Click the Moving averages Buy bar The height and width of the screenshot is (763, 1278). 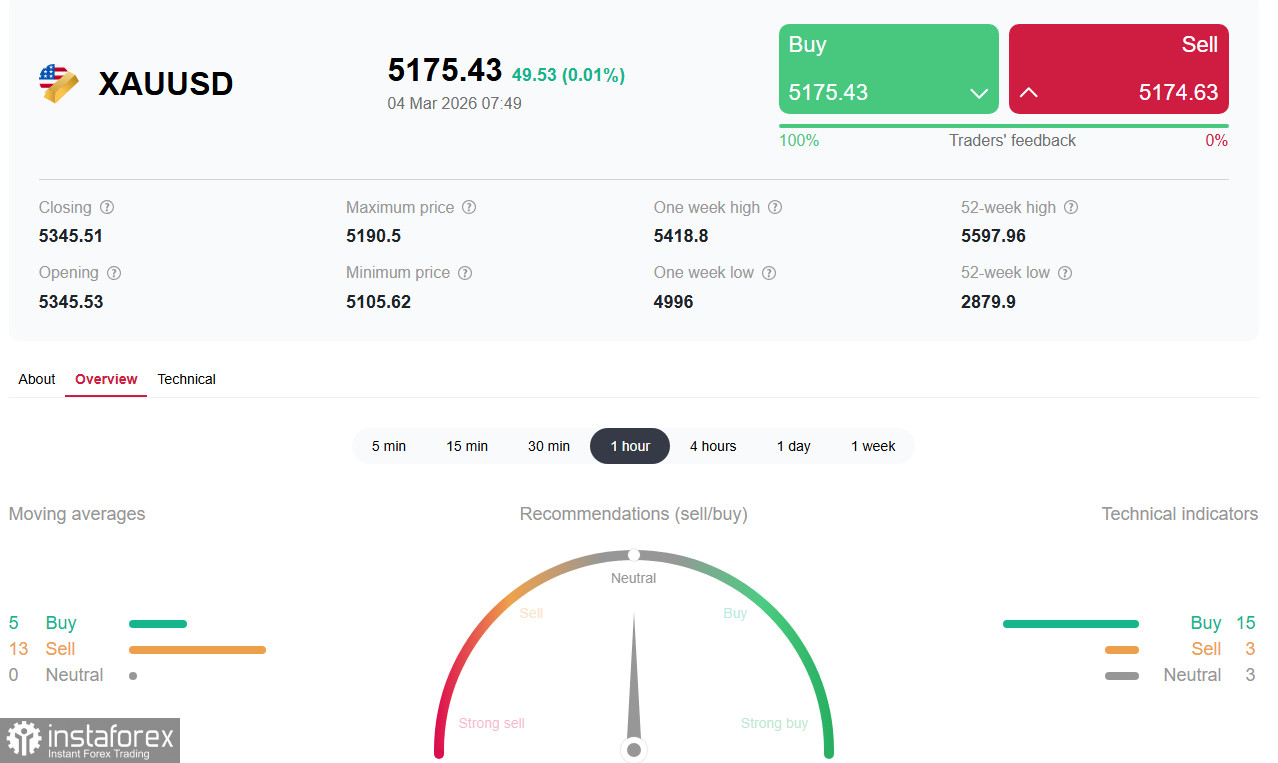coord(158,624)
